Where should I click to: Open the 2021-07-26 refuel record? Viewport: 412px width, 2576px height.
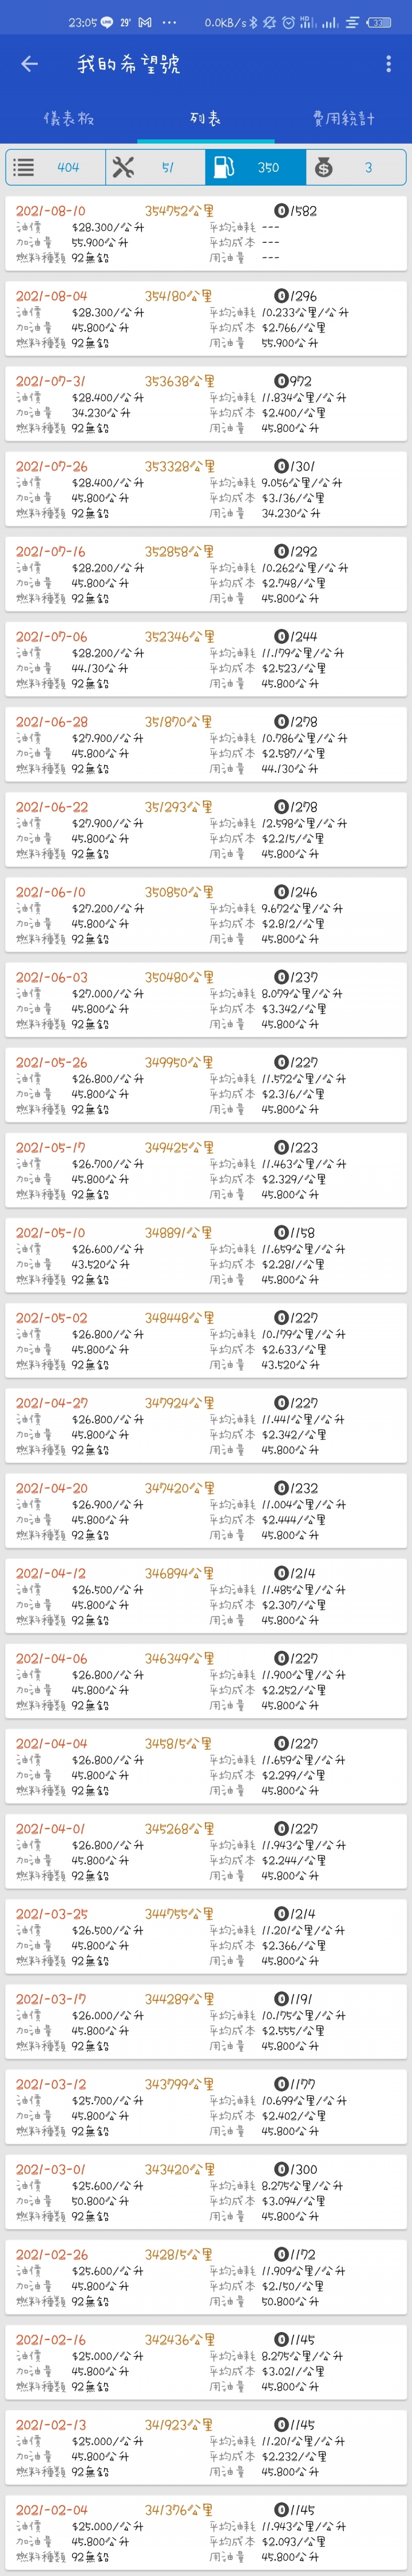click(x=206, y=489)
